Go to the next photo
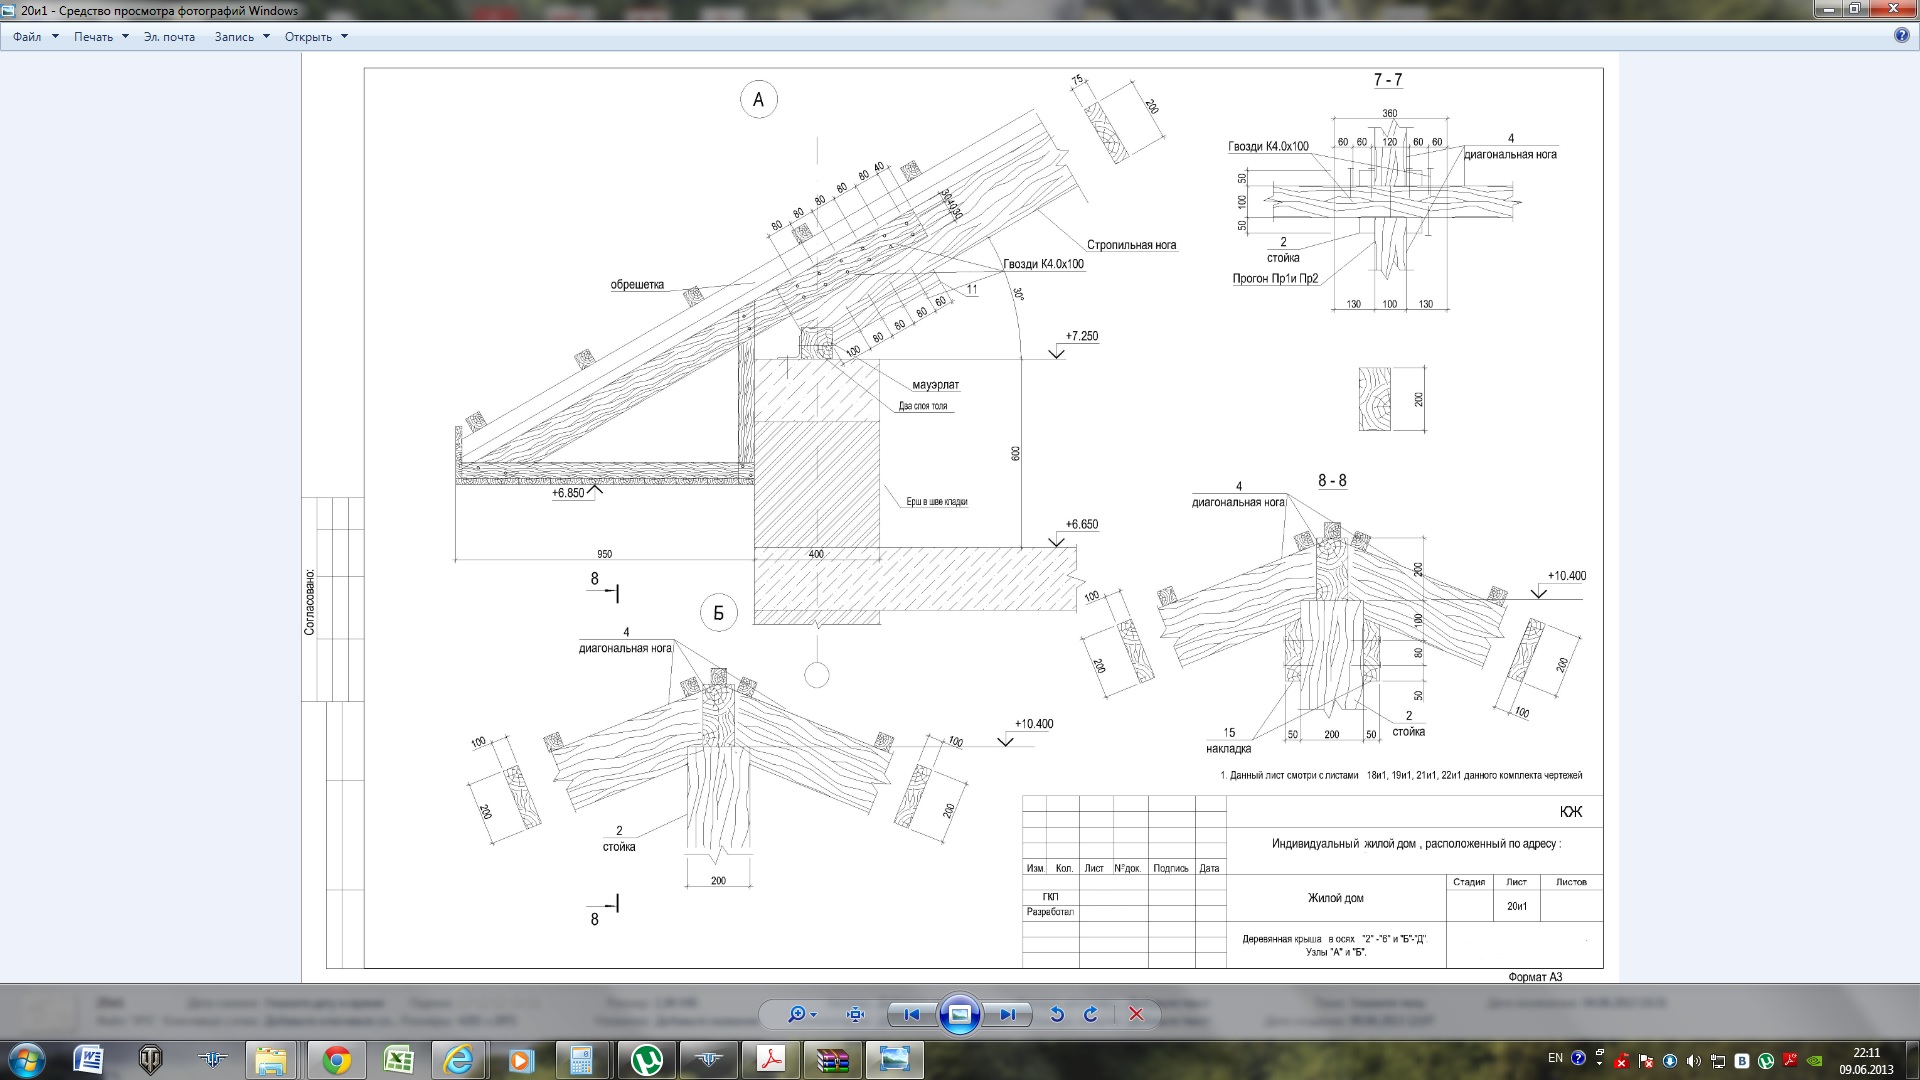The height and width of the screenshot is (1080, 1920). [x=1007, y=1014]
